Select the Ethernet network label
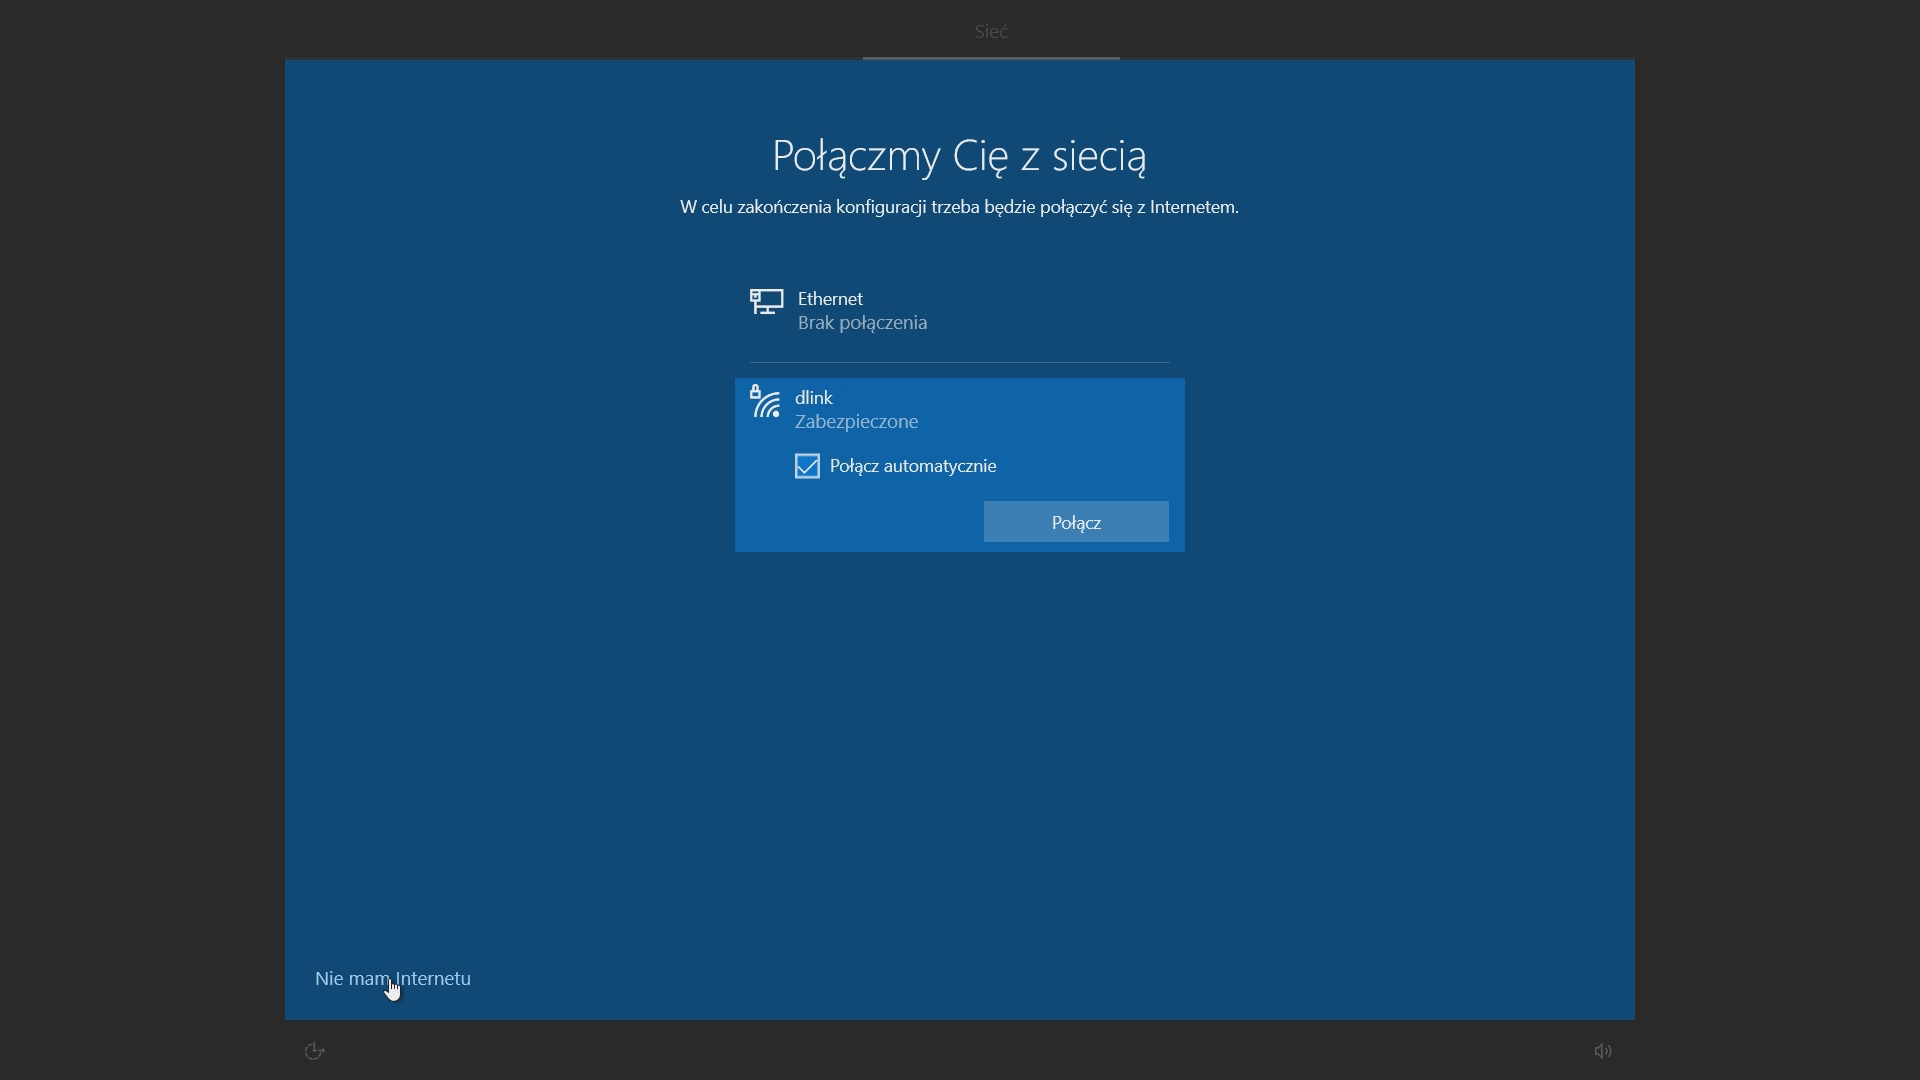 pyautogui.click(x=830, y=299)
